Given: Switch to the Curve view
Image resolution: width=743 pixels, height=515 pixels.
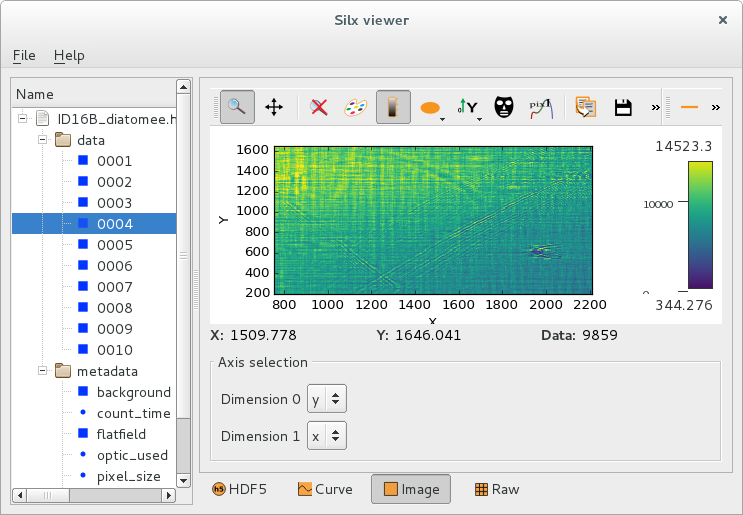Looking at the screenshot, I should point(325,489).
